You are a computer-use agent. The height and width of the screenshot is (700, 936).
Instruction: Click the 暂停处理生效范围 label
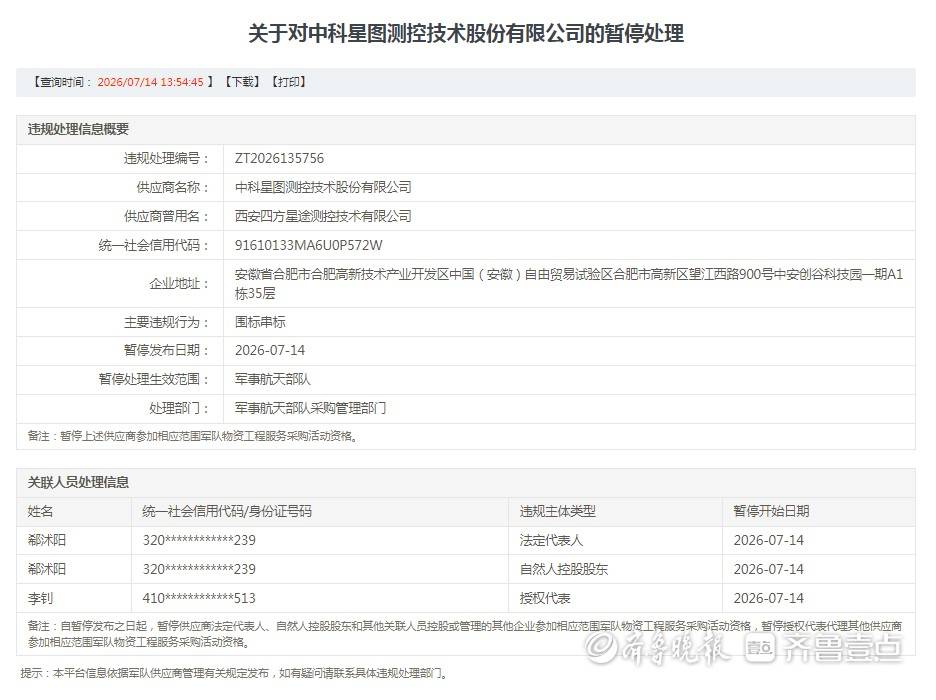pos(155,379)
